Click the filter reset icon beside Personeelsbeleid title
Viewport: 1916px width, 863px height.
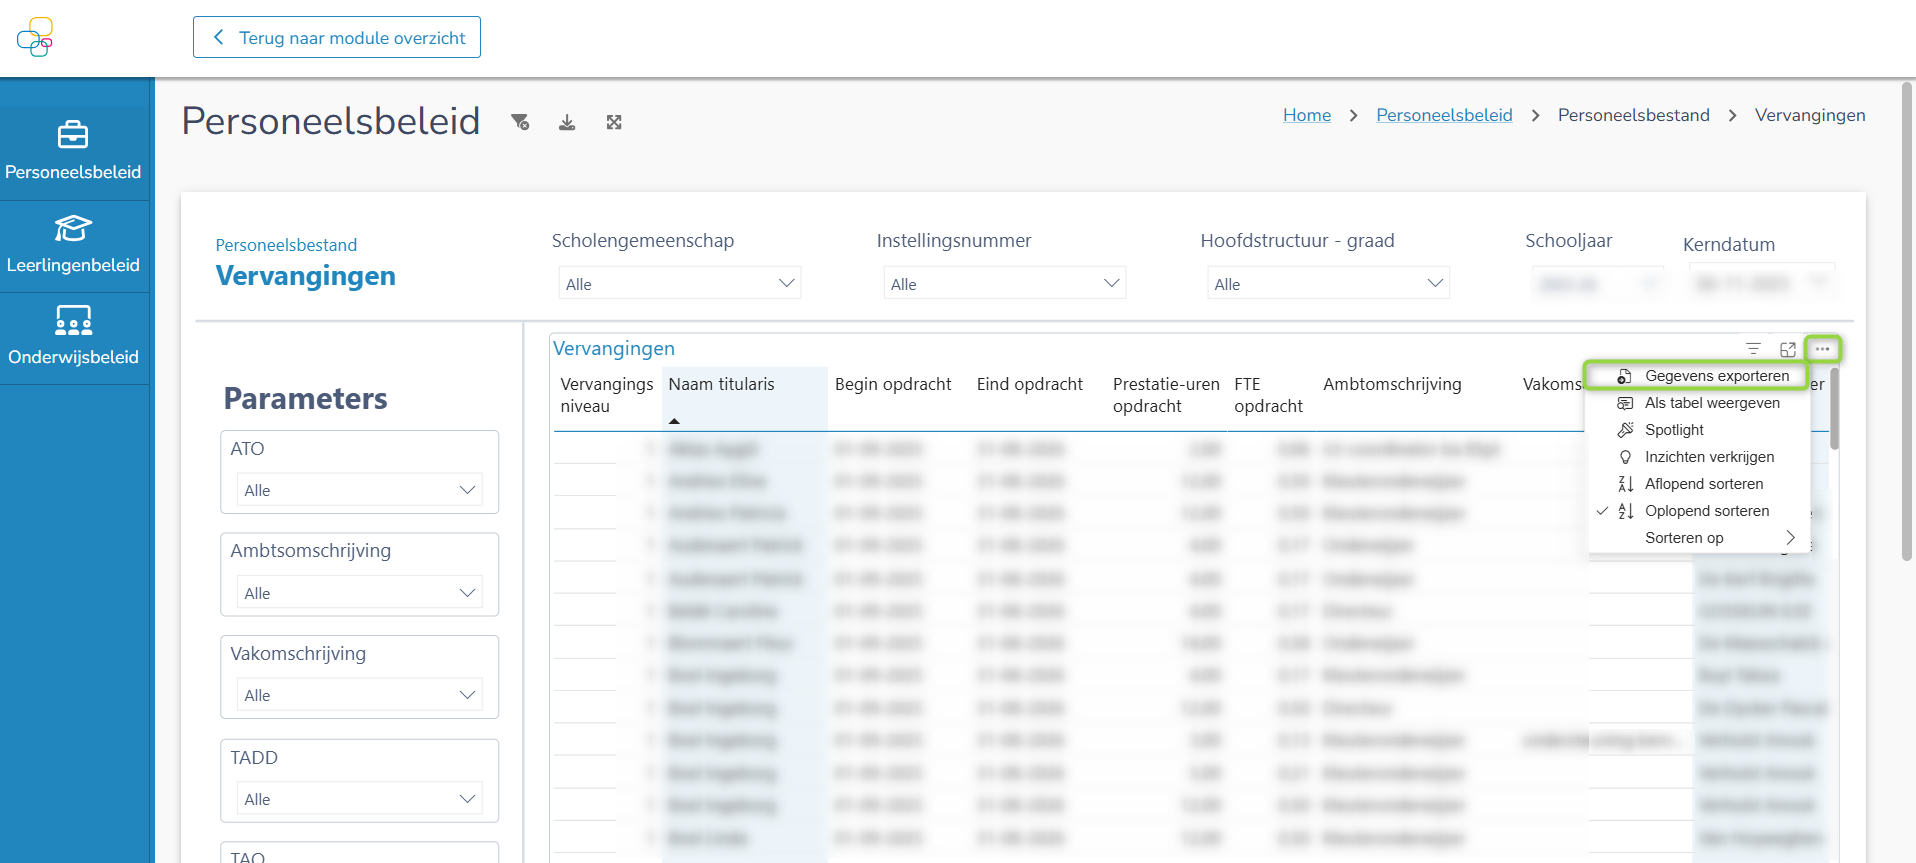point(520,122)
